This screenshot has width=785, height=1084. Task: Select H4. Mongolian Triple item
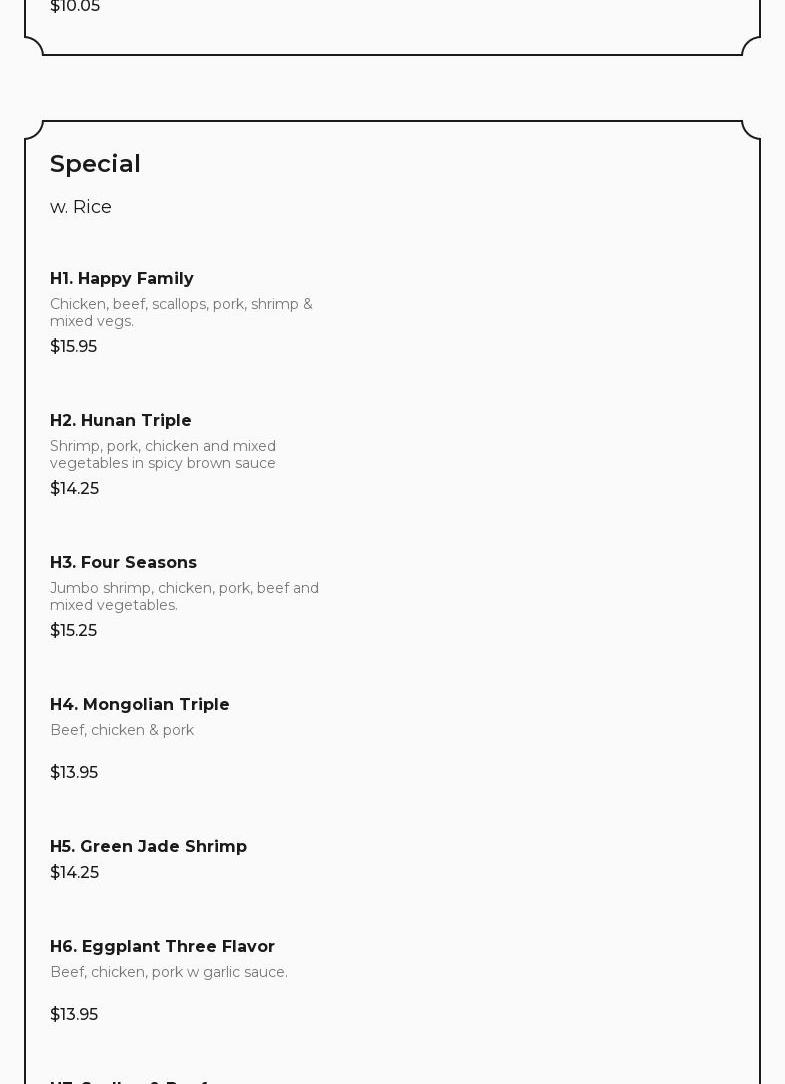[140, 705]
